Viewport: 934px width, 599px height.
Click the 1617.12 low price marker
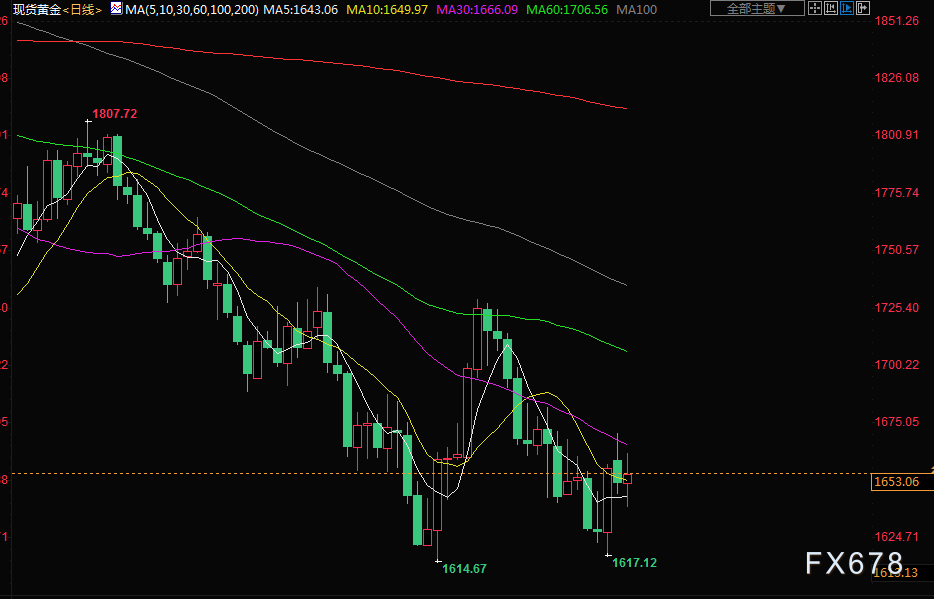tap(634, 563)
